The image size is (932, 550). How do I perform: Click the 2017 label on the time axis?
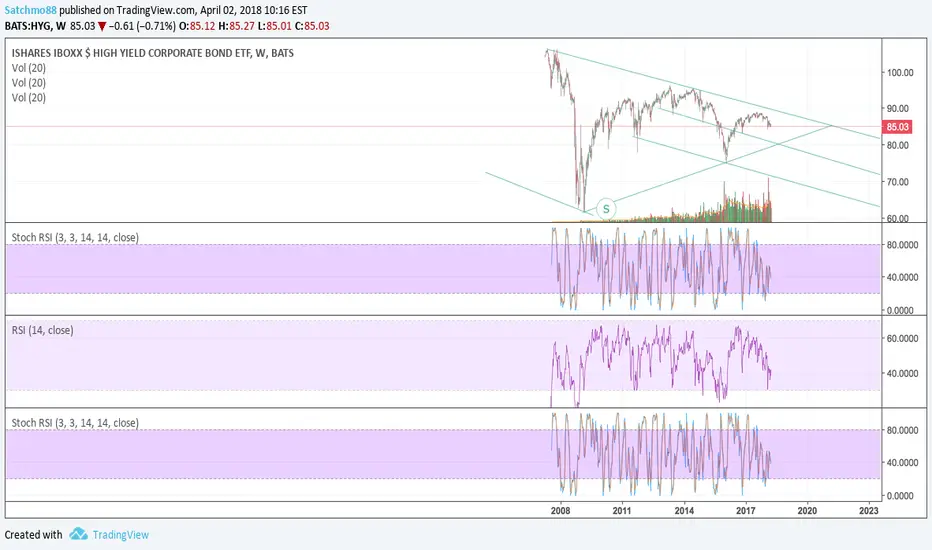coord(745,510)
